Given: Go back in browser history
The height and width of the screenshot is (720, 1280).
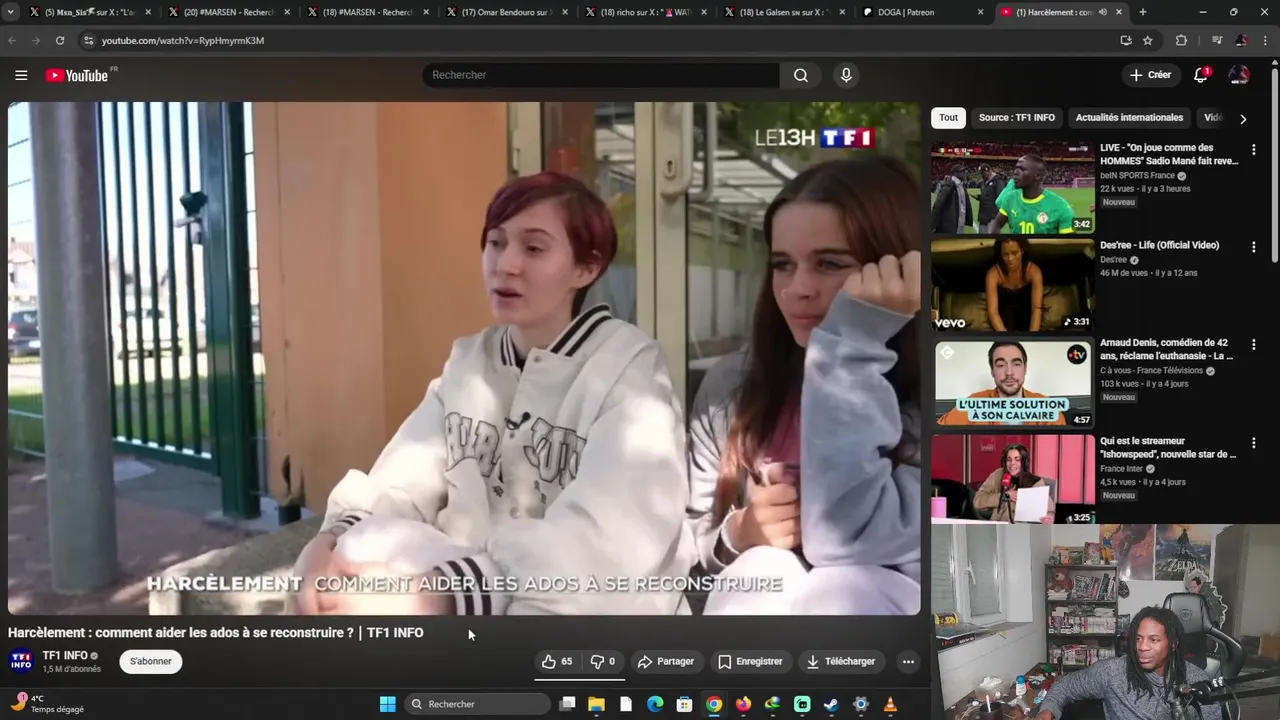Looking at the screenshot, I should point(12,40).
